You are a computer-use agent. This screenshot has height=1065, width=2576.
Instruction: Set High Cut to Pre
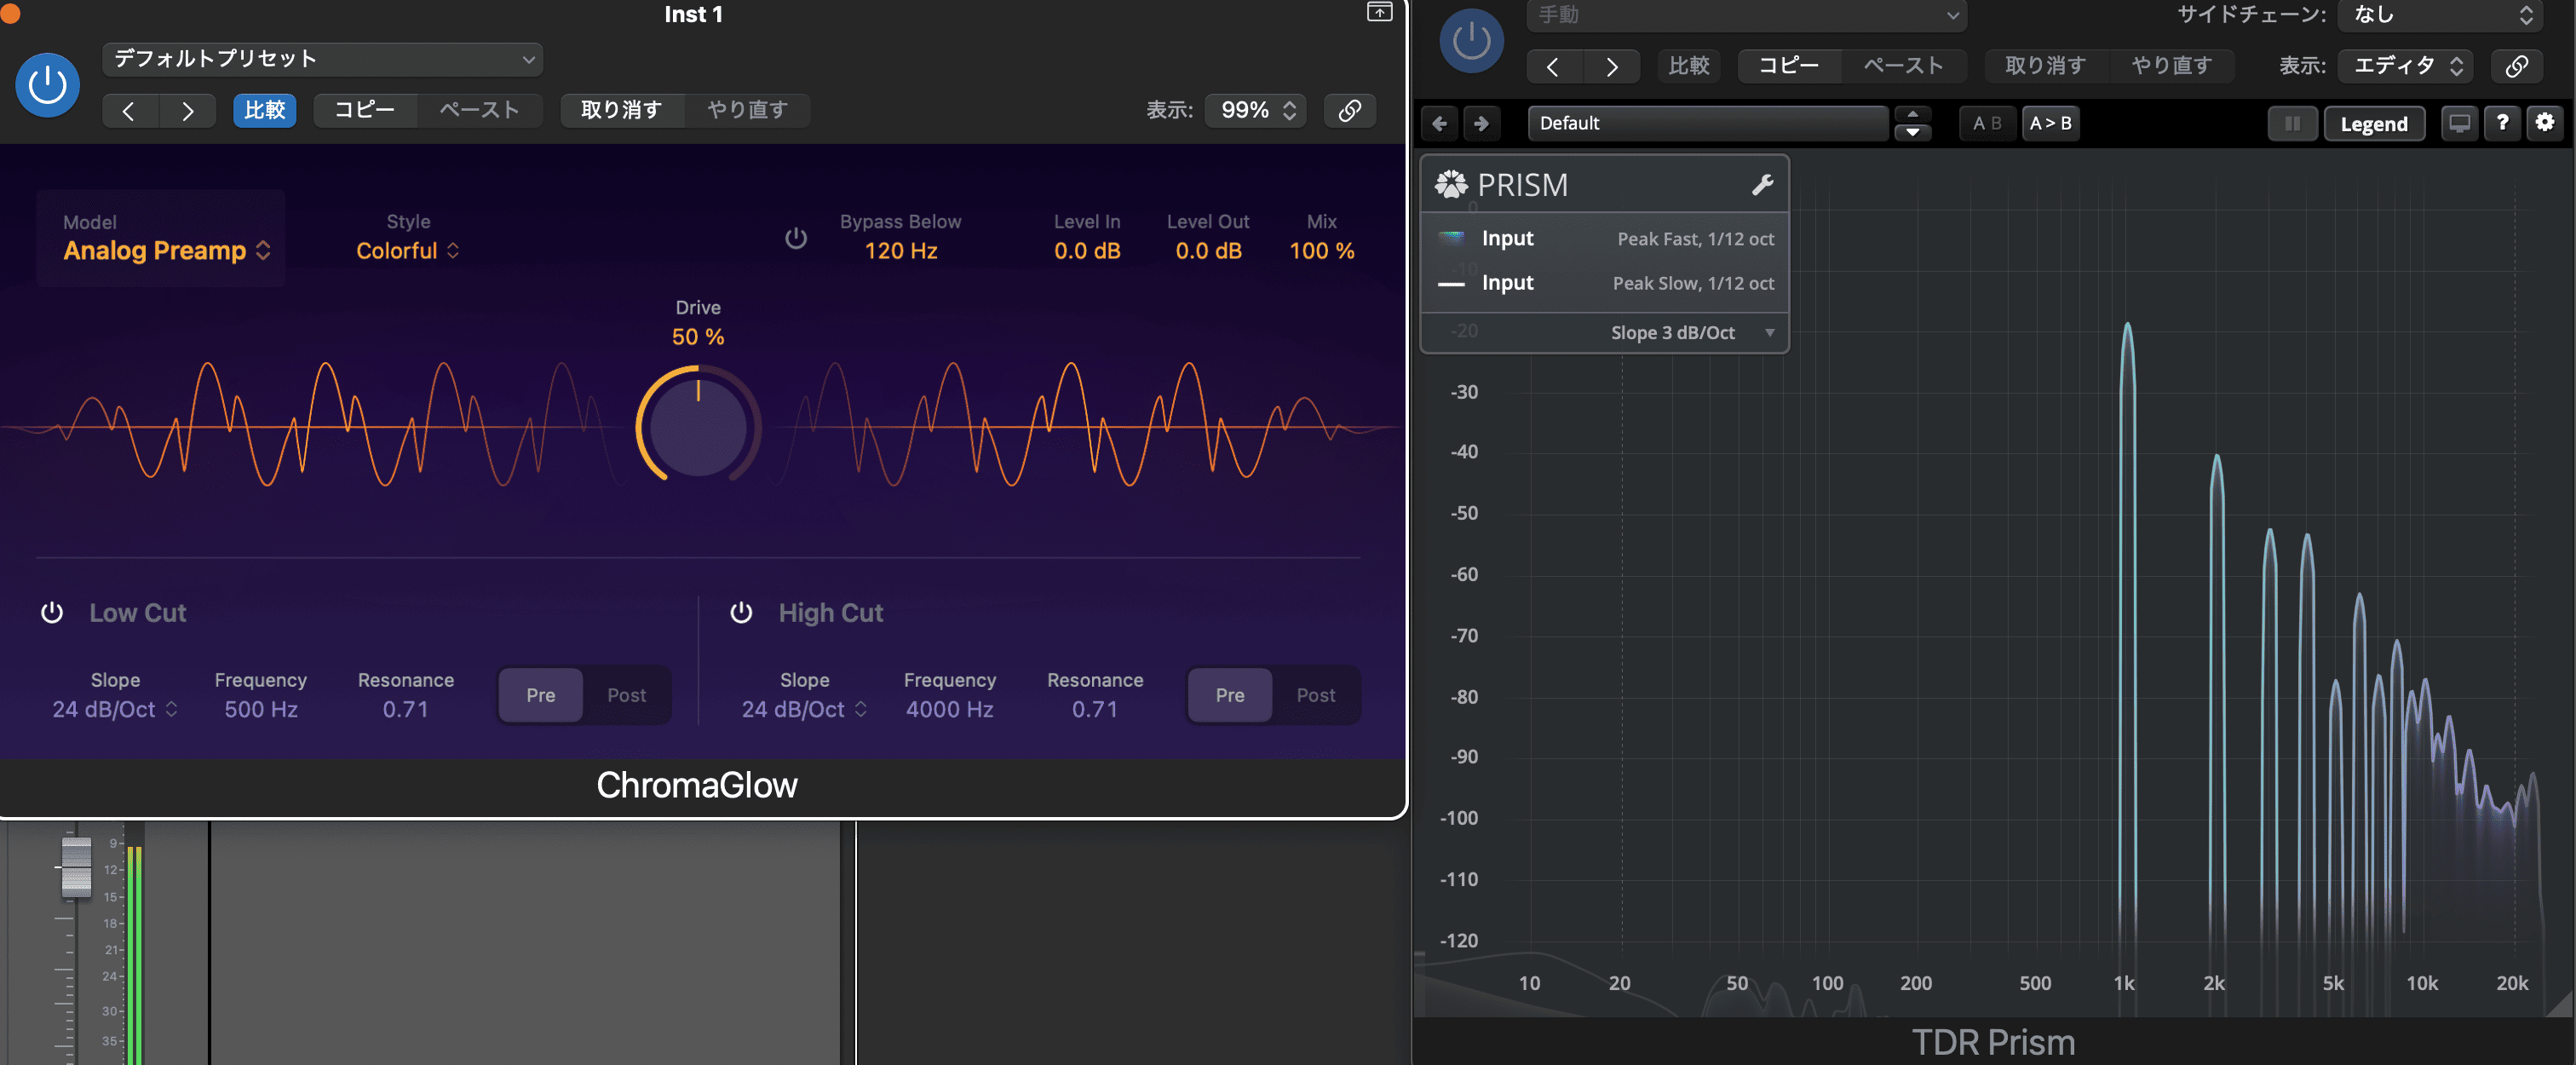[x=1230, y=695]
